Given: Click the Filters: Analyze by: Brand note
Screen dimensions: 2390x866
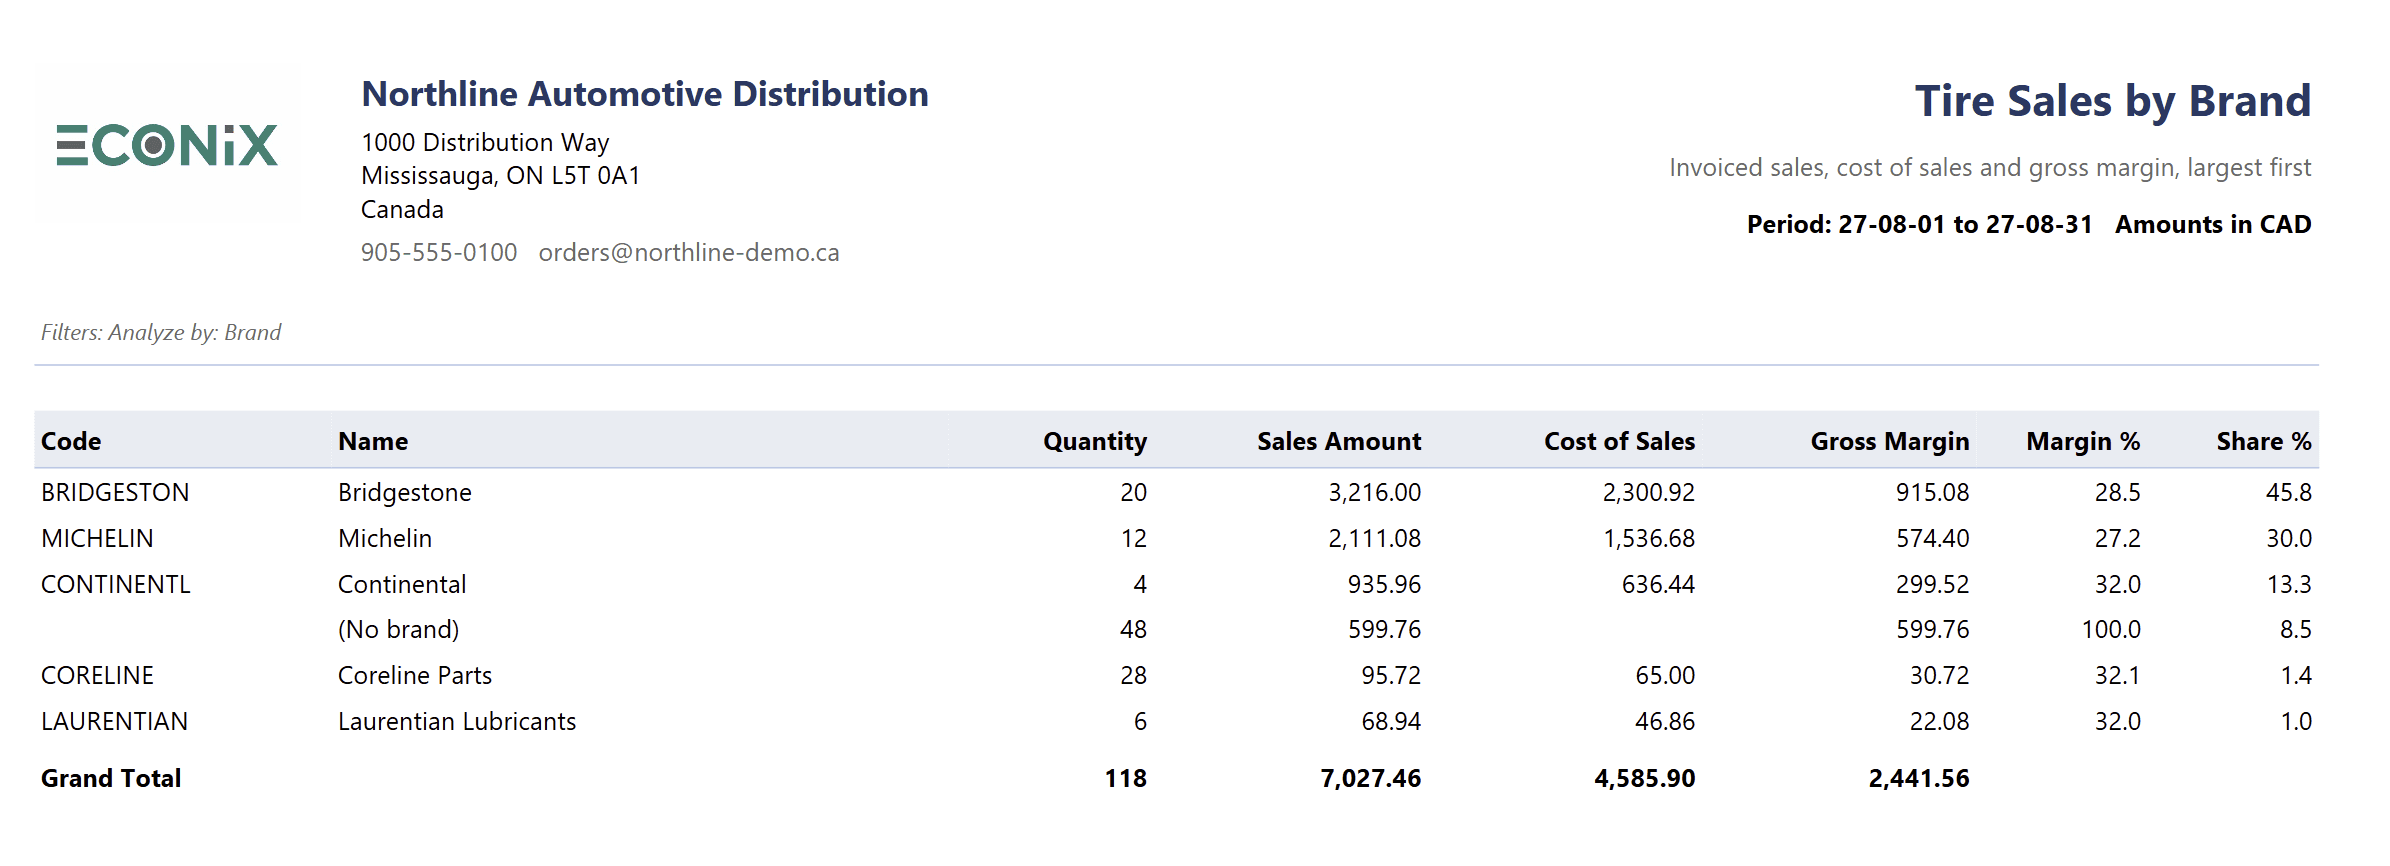Looking at the screenshot, I should coord(161,332).
